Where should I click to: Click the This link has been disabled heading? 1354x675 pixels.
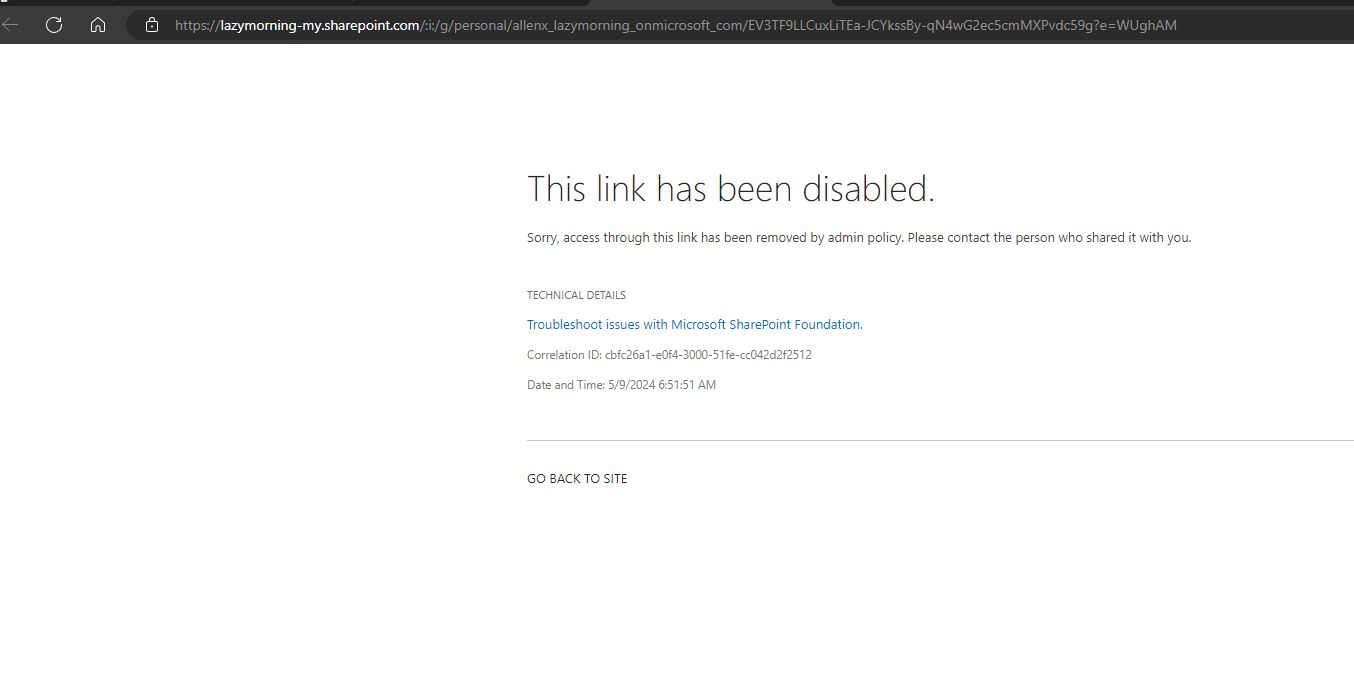pos(731,188)
